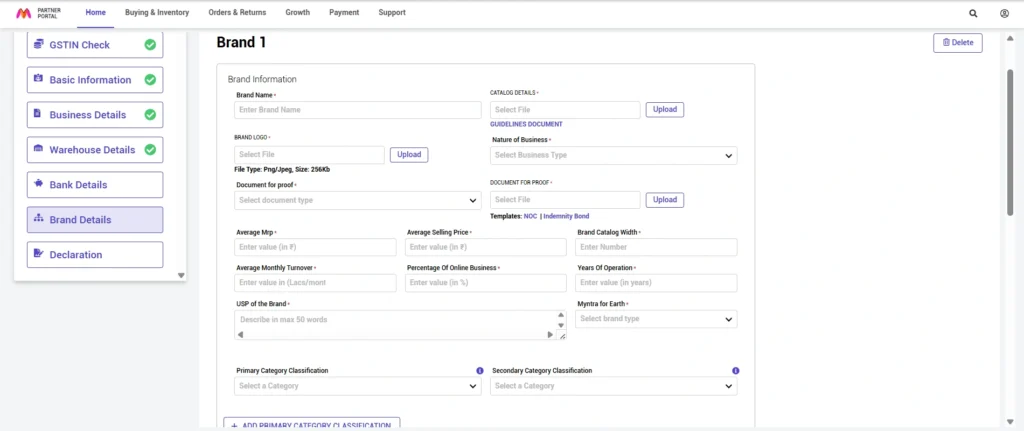1024x431 pixels.
Task: Click the Warehouse Details green checkmark
Action: click(150, 150)
